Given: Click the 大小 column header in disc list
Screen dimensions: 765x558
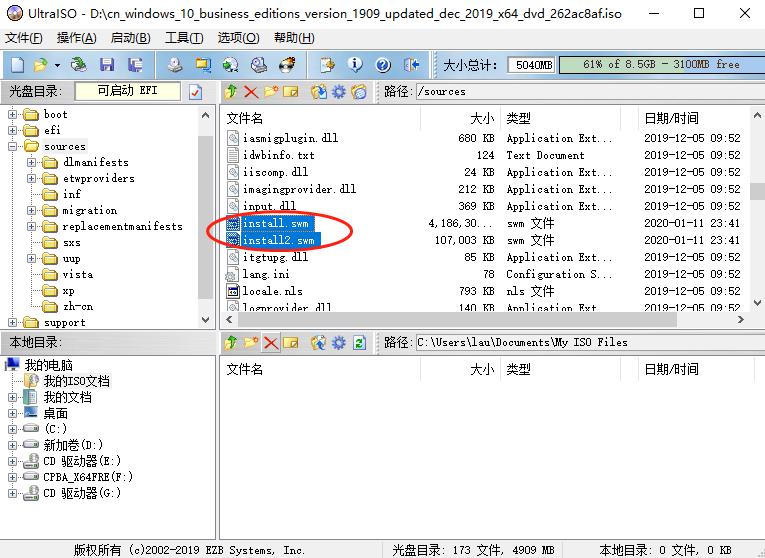Looking at the screenshot, I should coord(460,118).
